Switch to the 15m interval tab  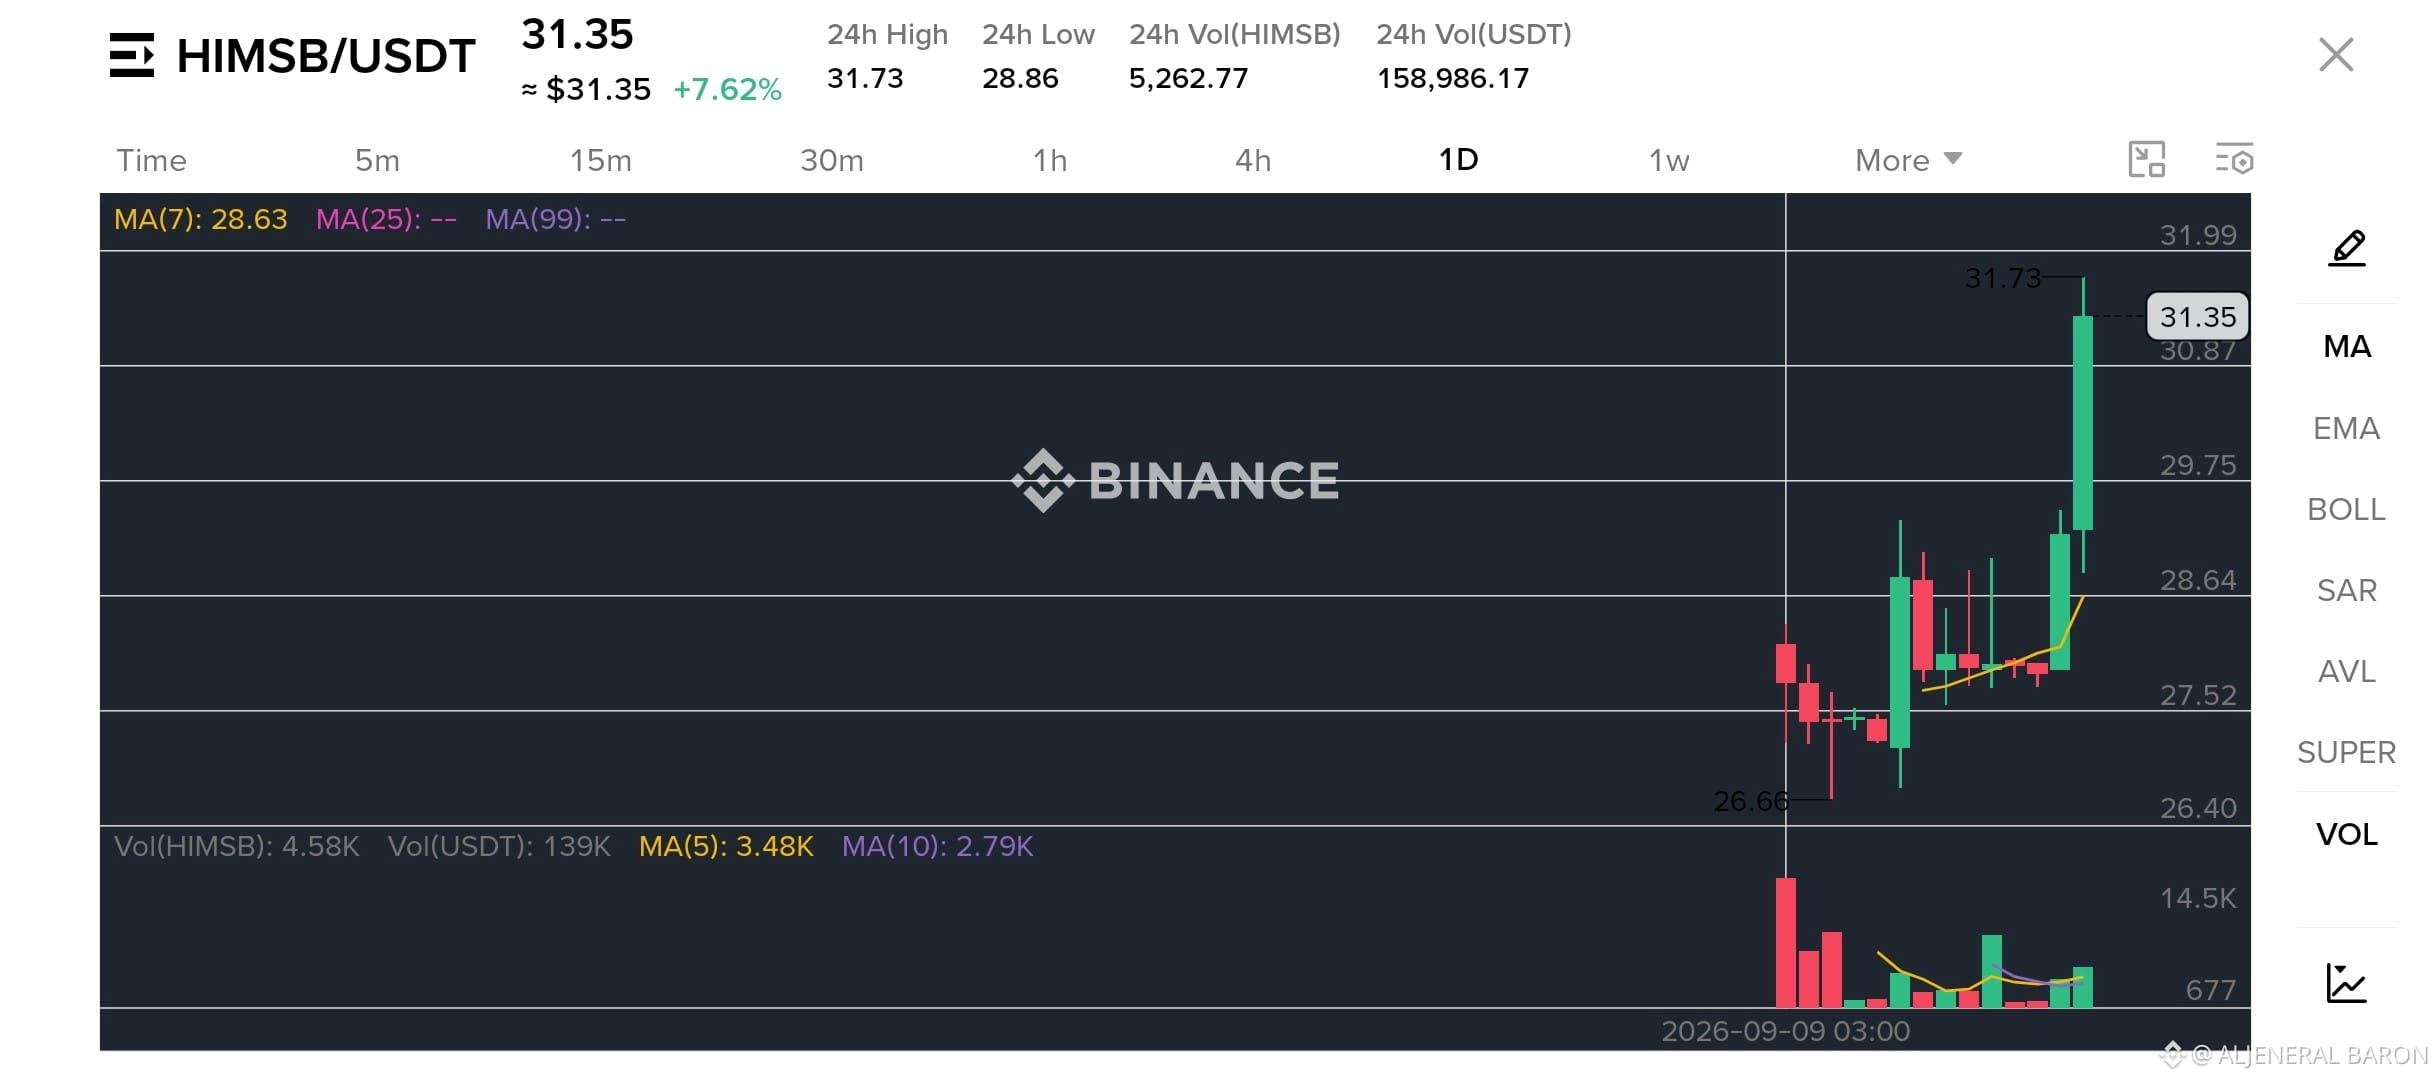600,160
